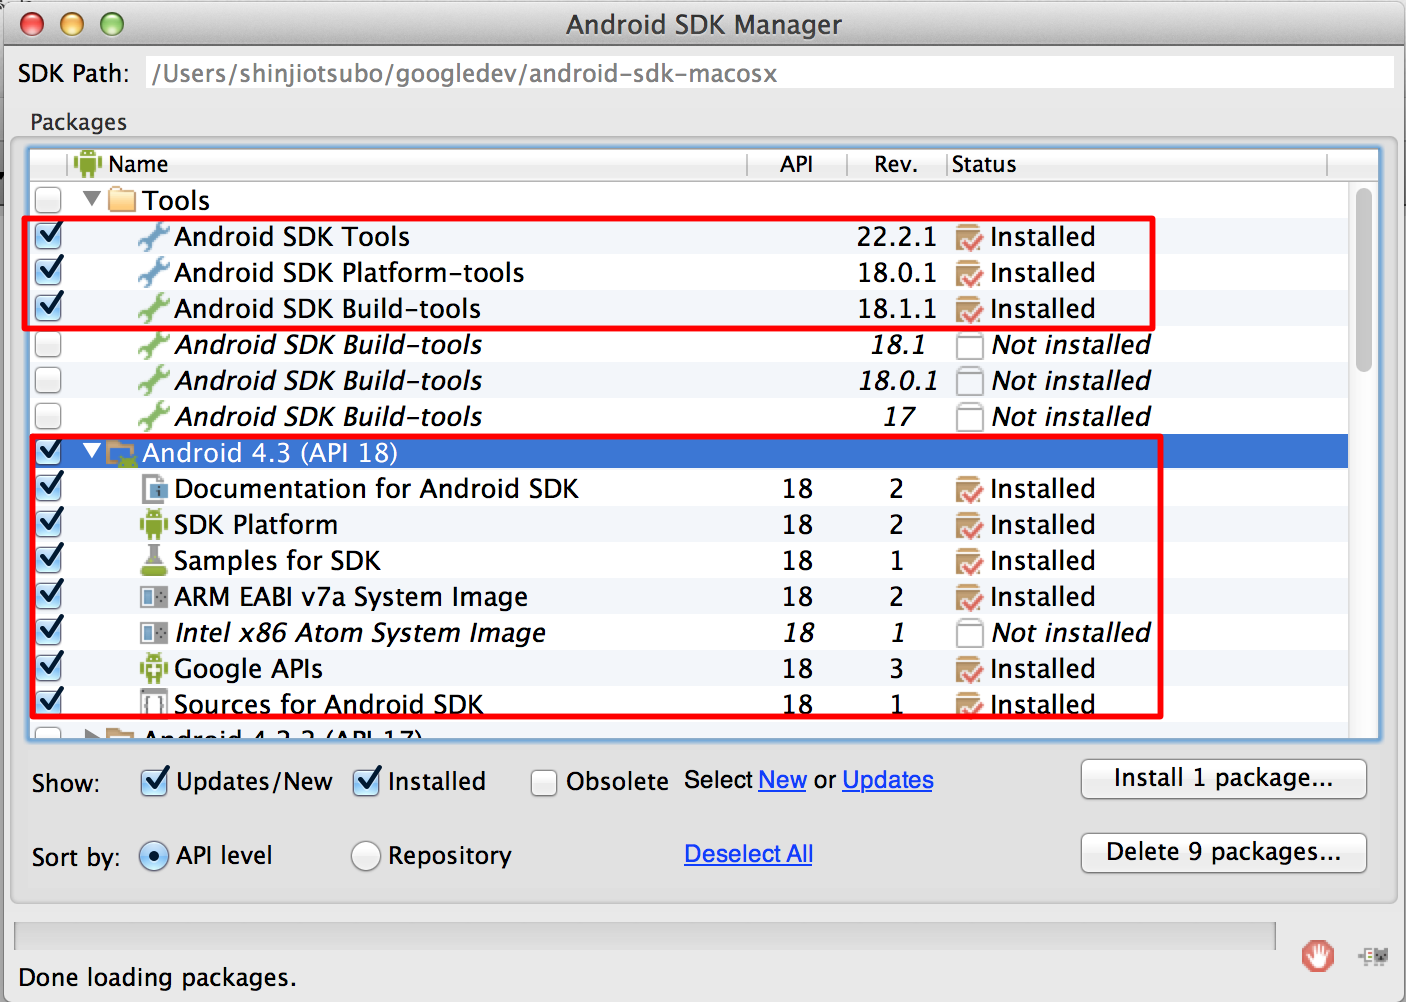
Task: Enable the Obsolete show filter
Action: pos(544,782)
